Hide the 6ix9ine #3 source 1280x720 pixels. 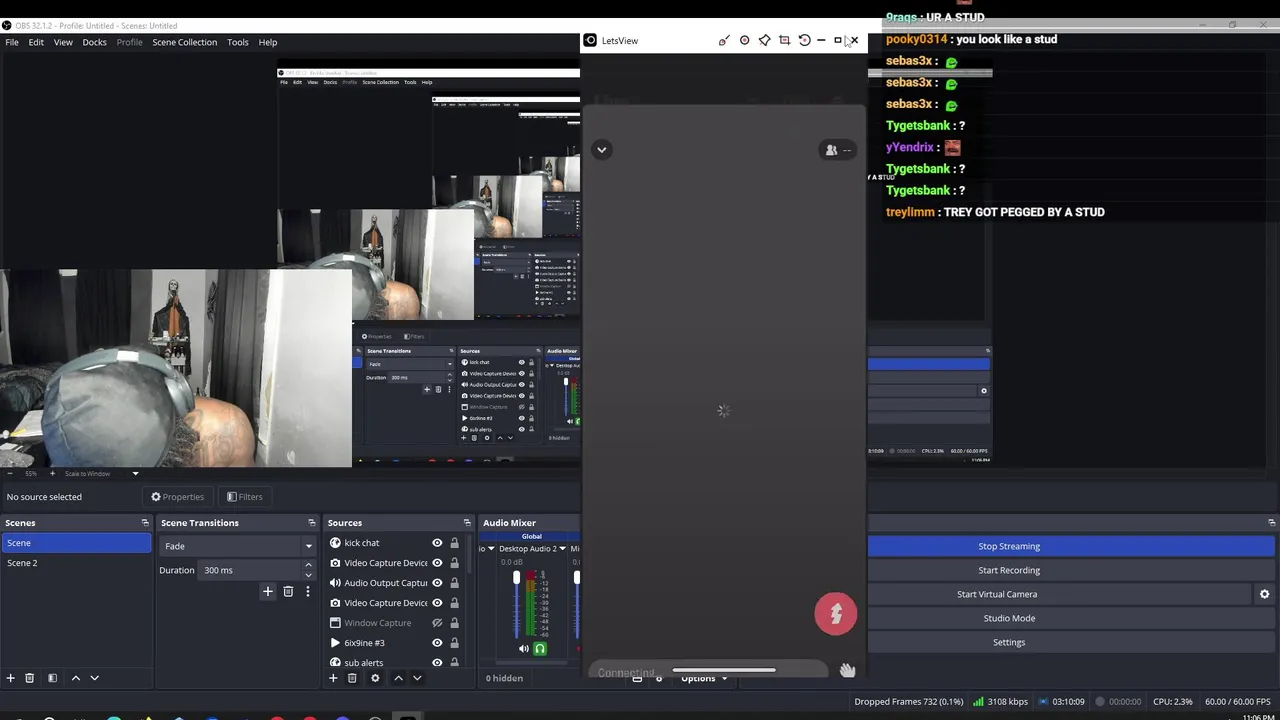click(x=437, y=643)
